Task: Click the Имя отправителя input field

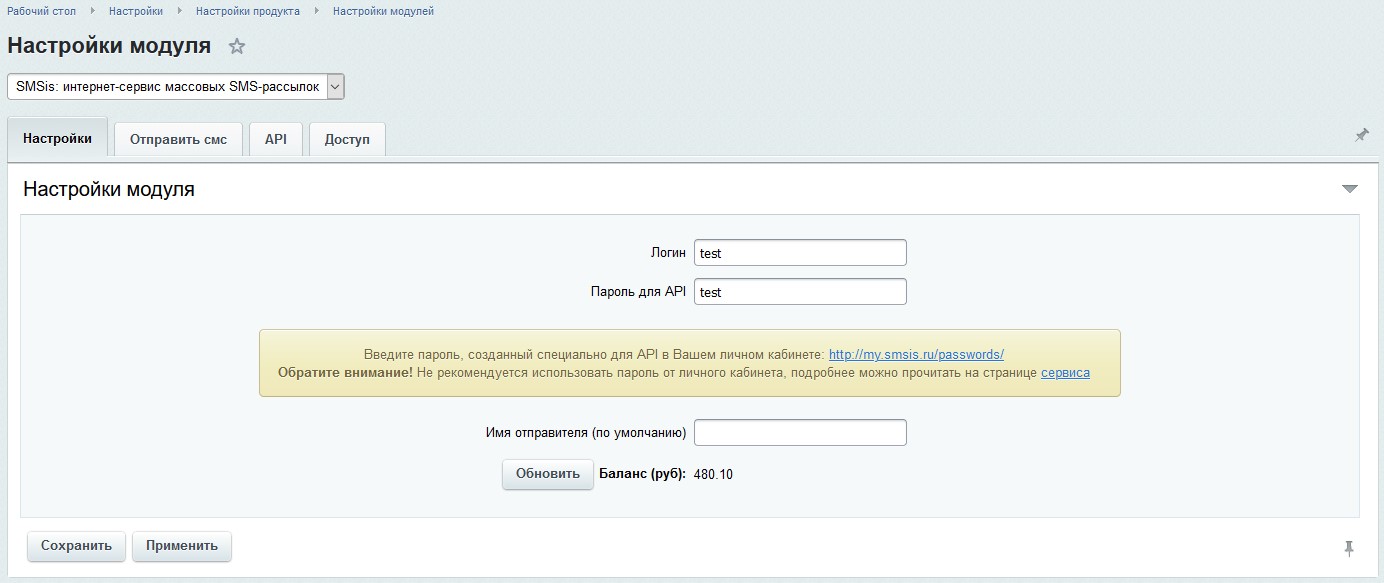Action: point(800,433)
